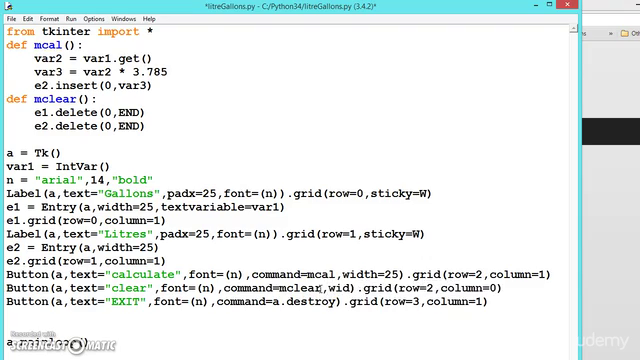Place cursor on 'def mclear():' line
640x360 pixels.
pyautogui.click(x=51, y=99)
